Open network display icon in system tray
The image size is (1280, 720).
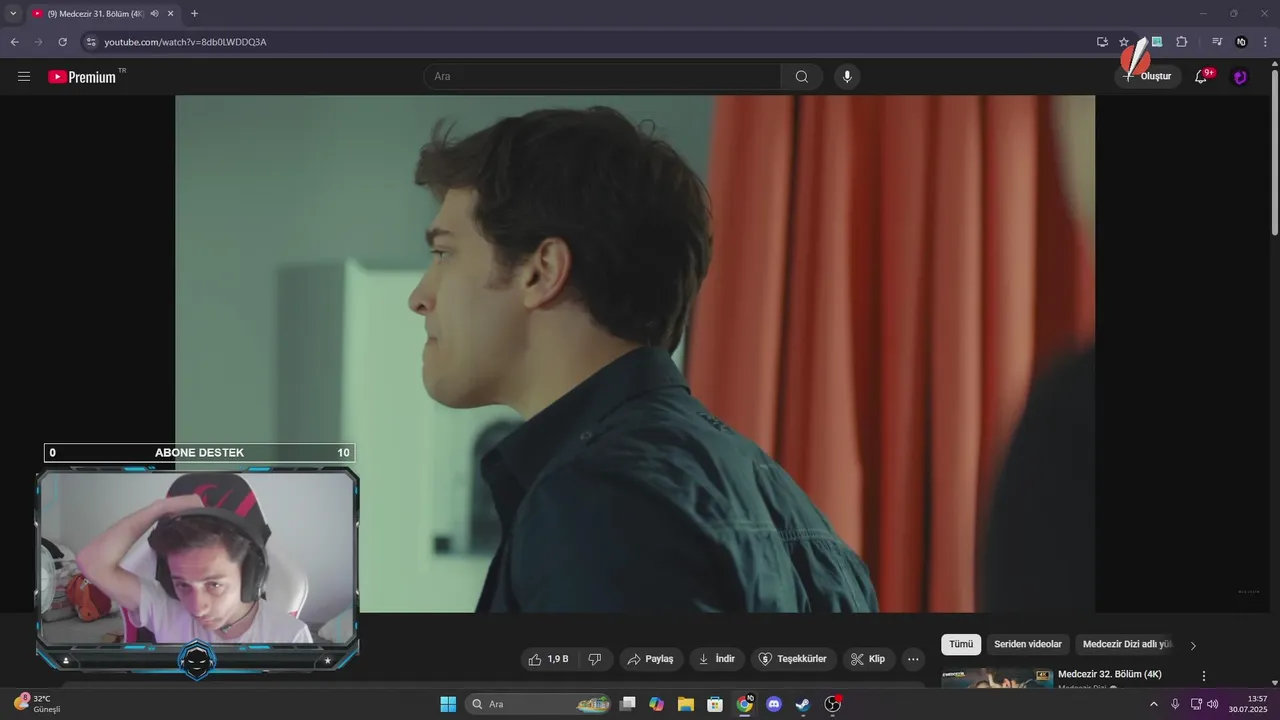pyautogui.click(x=1196, y=704)
